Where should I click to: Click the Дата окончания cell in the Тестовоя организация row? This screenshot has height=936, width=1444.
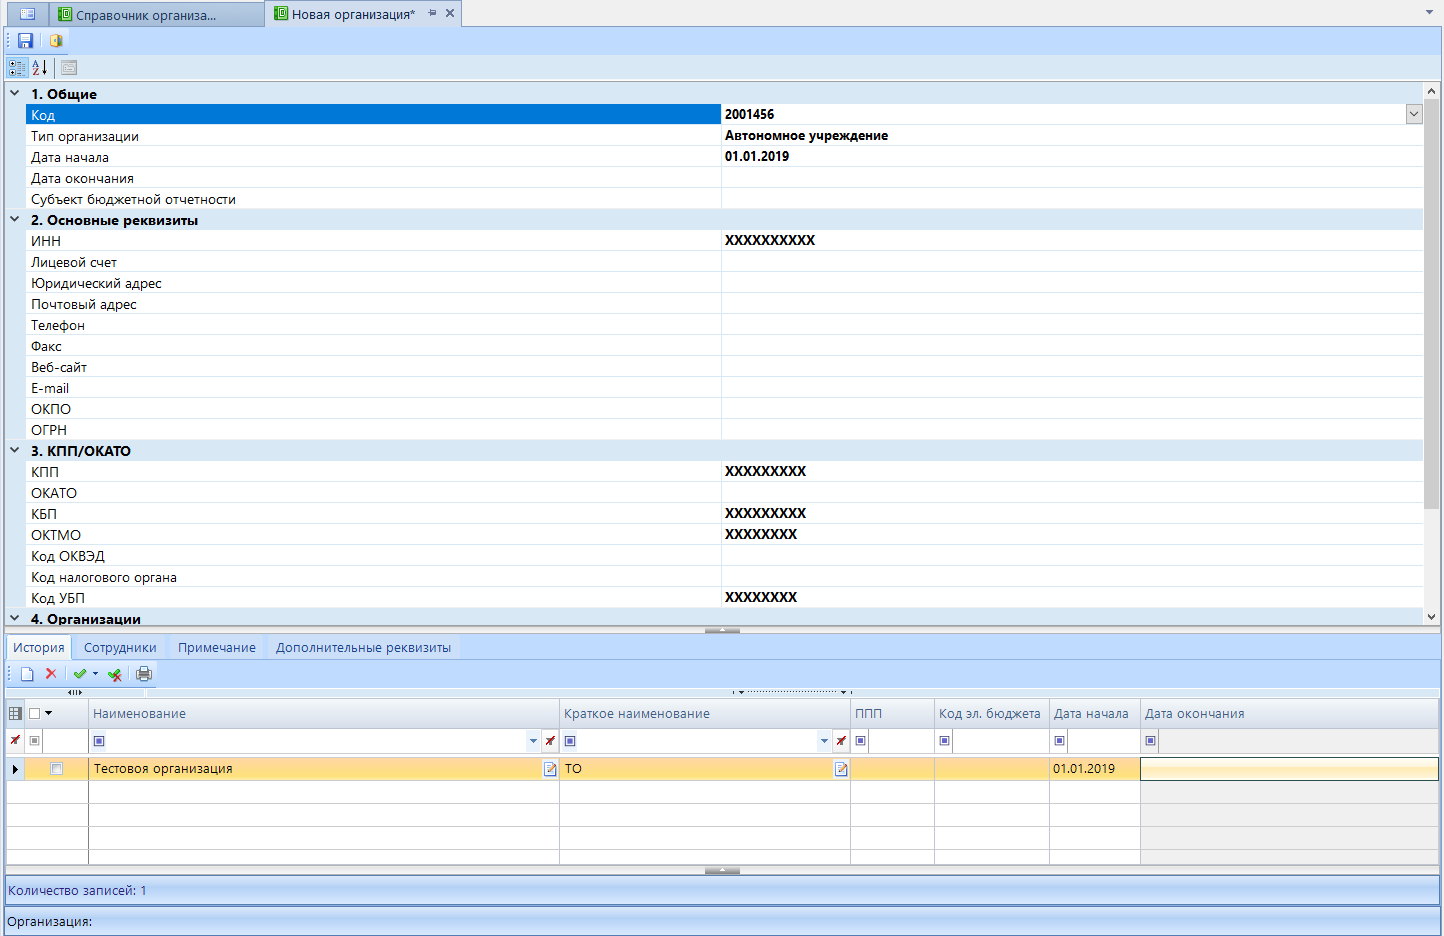[x=1289, y=769]
